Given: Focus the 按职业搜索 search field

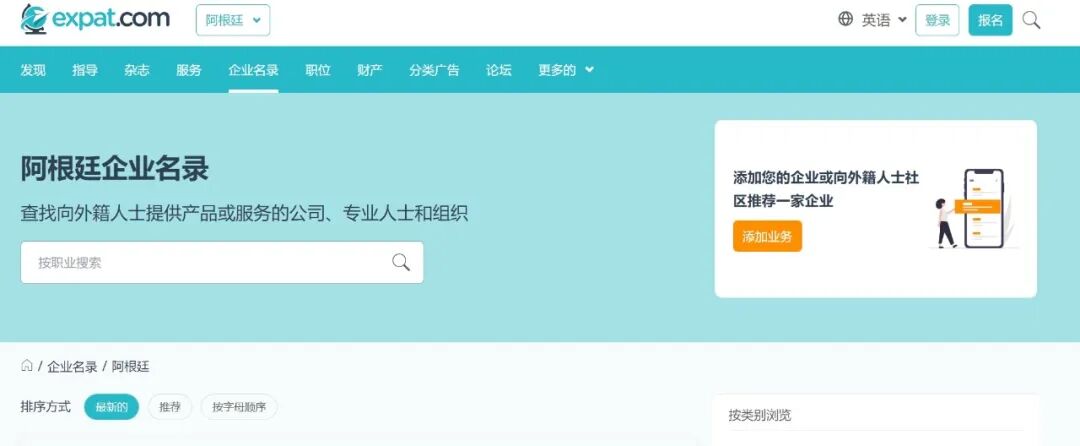Looking at the screenshot, I should 222,262.
